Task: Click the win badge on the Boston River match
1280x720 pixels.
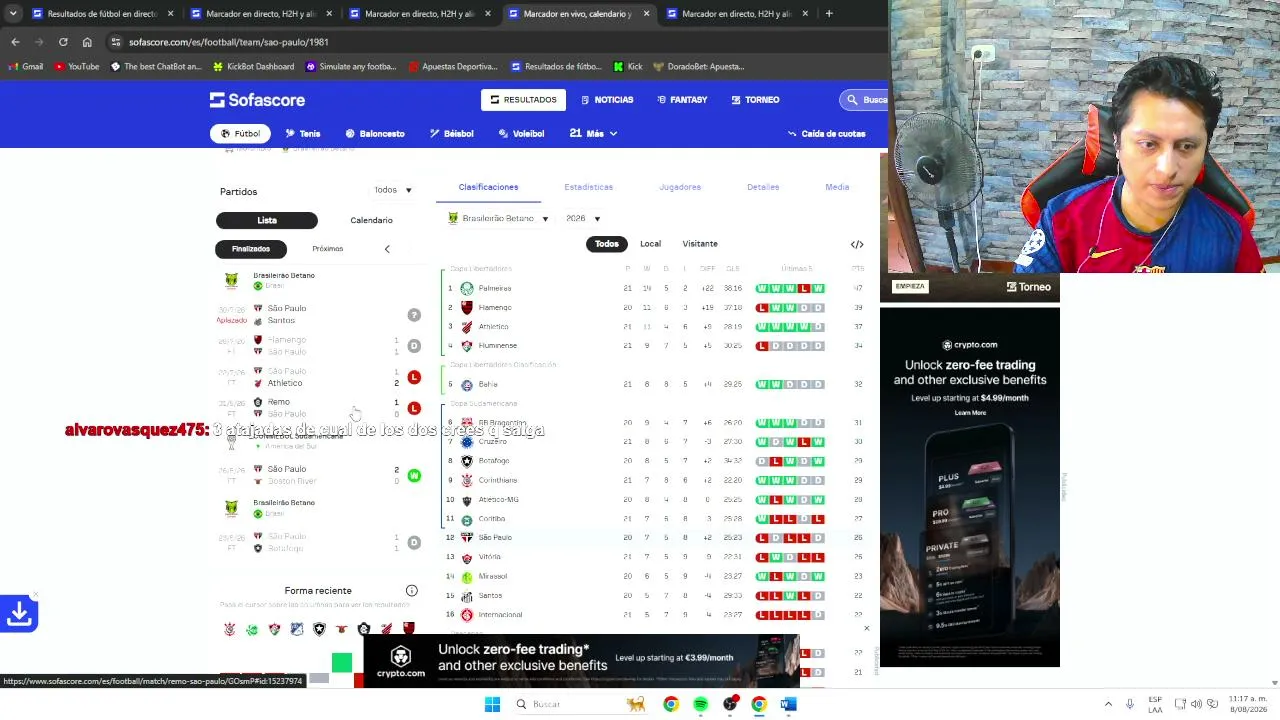Action: [x=414, y=475]
